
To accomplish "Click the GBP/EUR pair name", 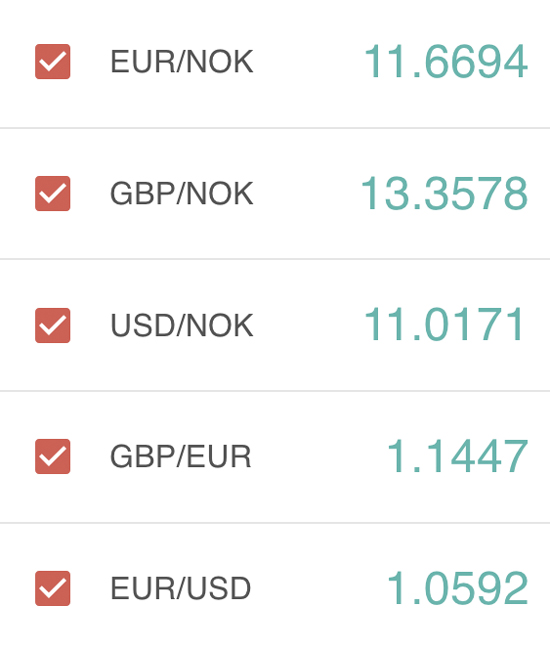I will [x=181, y=456].
